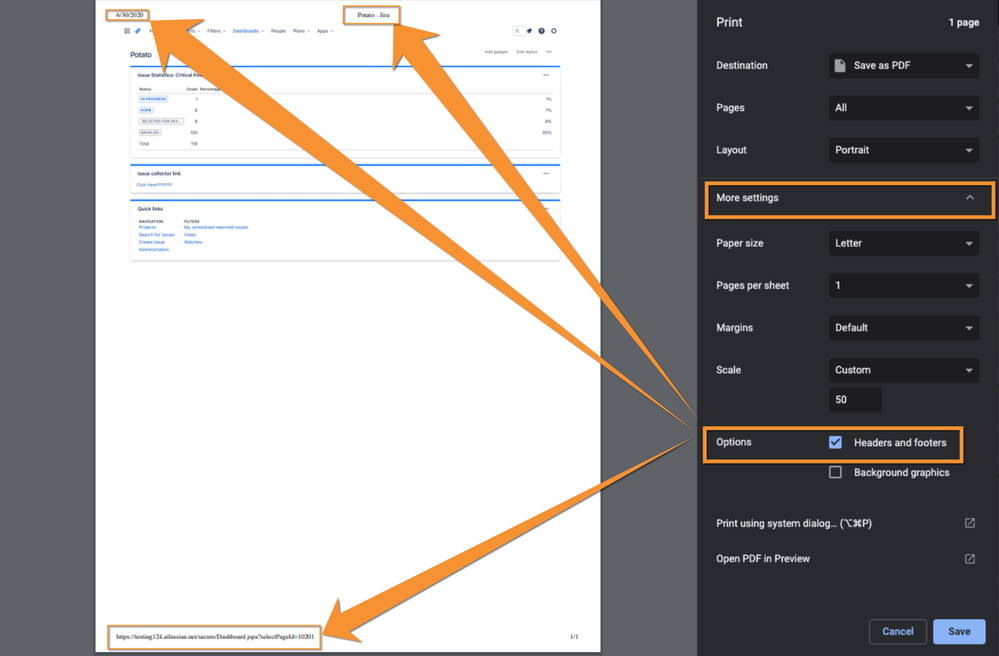Click the Administration quick link
Image resolution: width=999 pixels, height=656 pixels.
[154, 250]
